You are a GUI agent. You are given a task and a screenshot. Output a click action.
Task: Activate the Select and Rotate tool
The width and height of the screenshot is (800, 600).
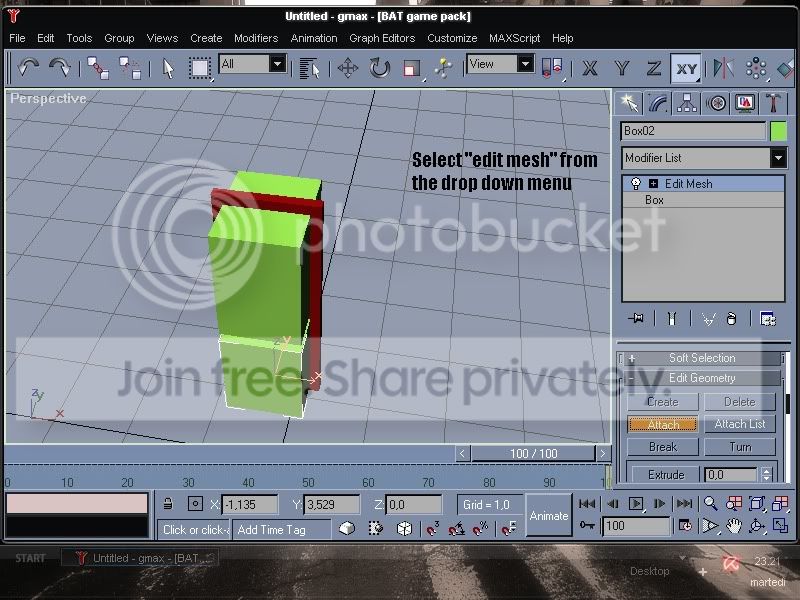379,68
